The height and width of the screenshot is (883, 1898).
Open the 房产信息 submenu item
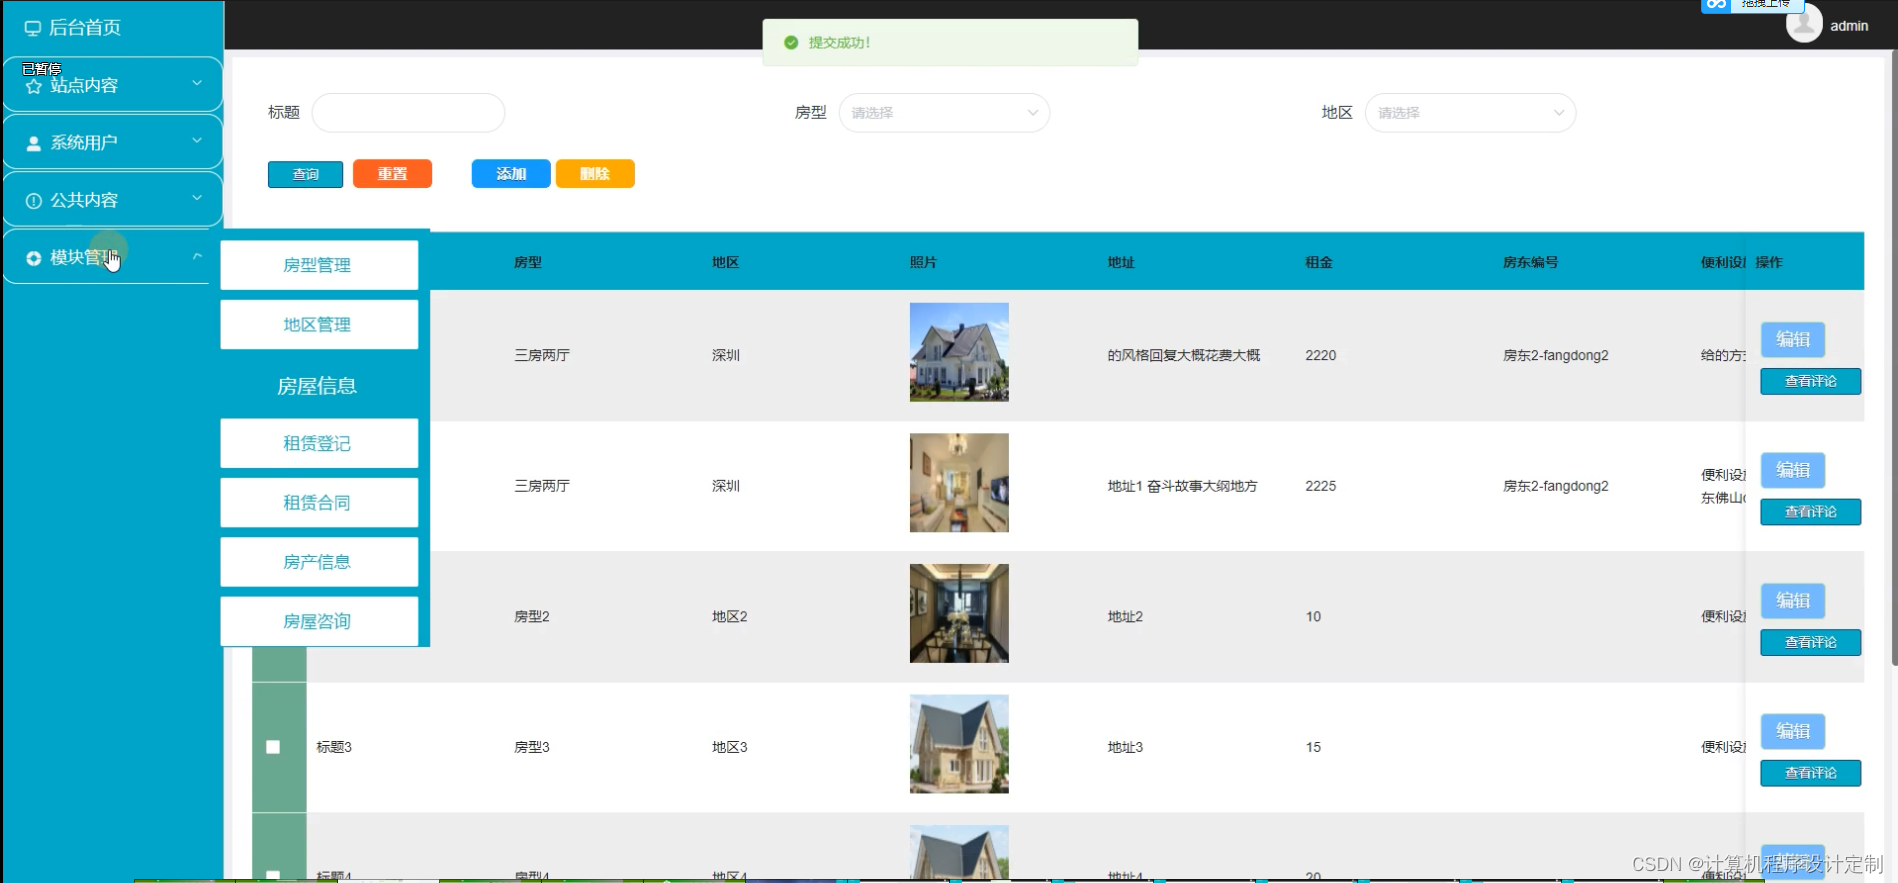[x=319, y=562]
